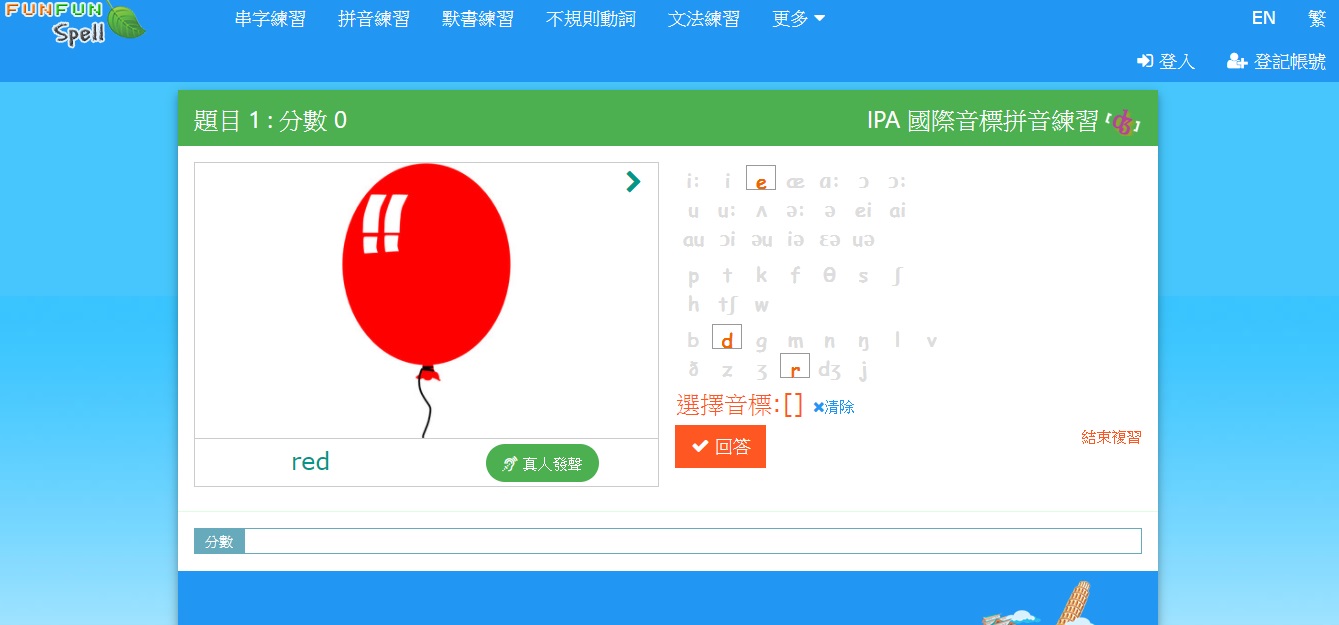Screen dimensions: 1339x625
Task: Click the phonetic symbol ŋ
Action: click(863, 342)
